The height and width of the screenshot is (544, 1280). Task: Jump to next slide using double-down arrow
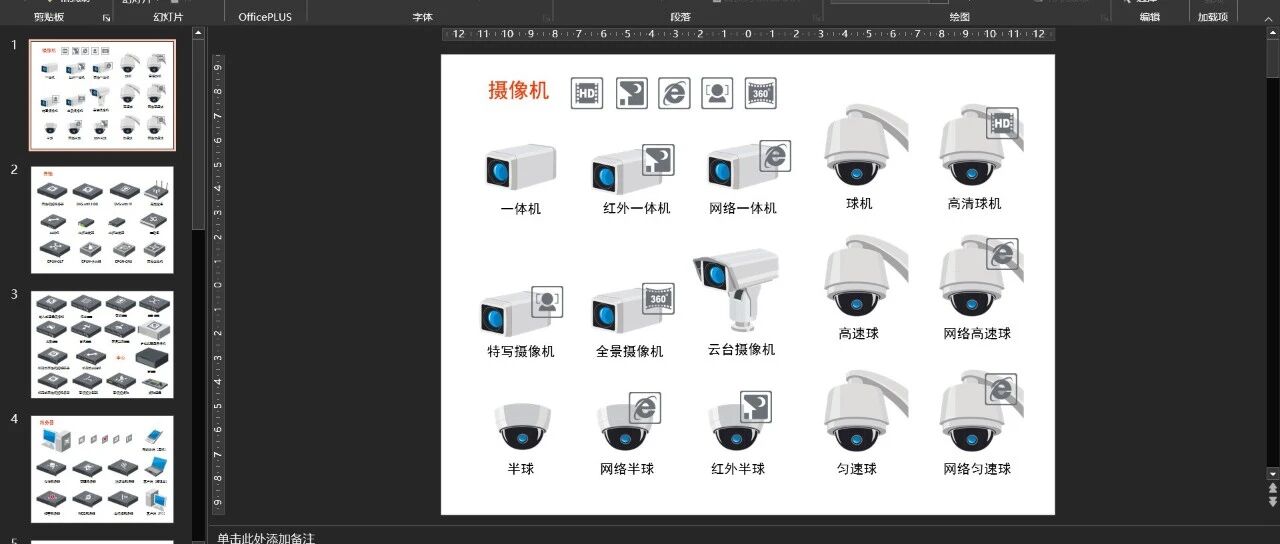(1273, 501)
